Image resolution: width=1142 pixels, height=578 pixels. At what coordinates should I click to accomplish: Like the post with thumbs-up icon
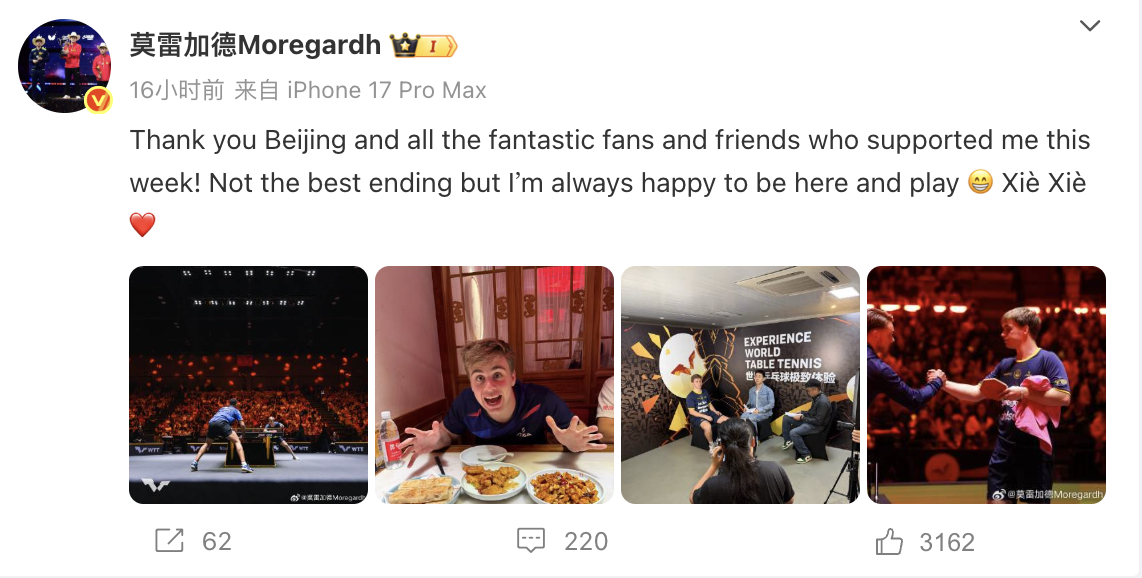point(889,542)
